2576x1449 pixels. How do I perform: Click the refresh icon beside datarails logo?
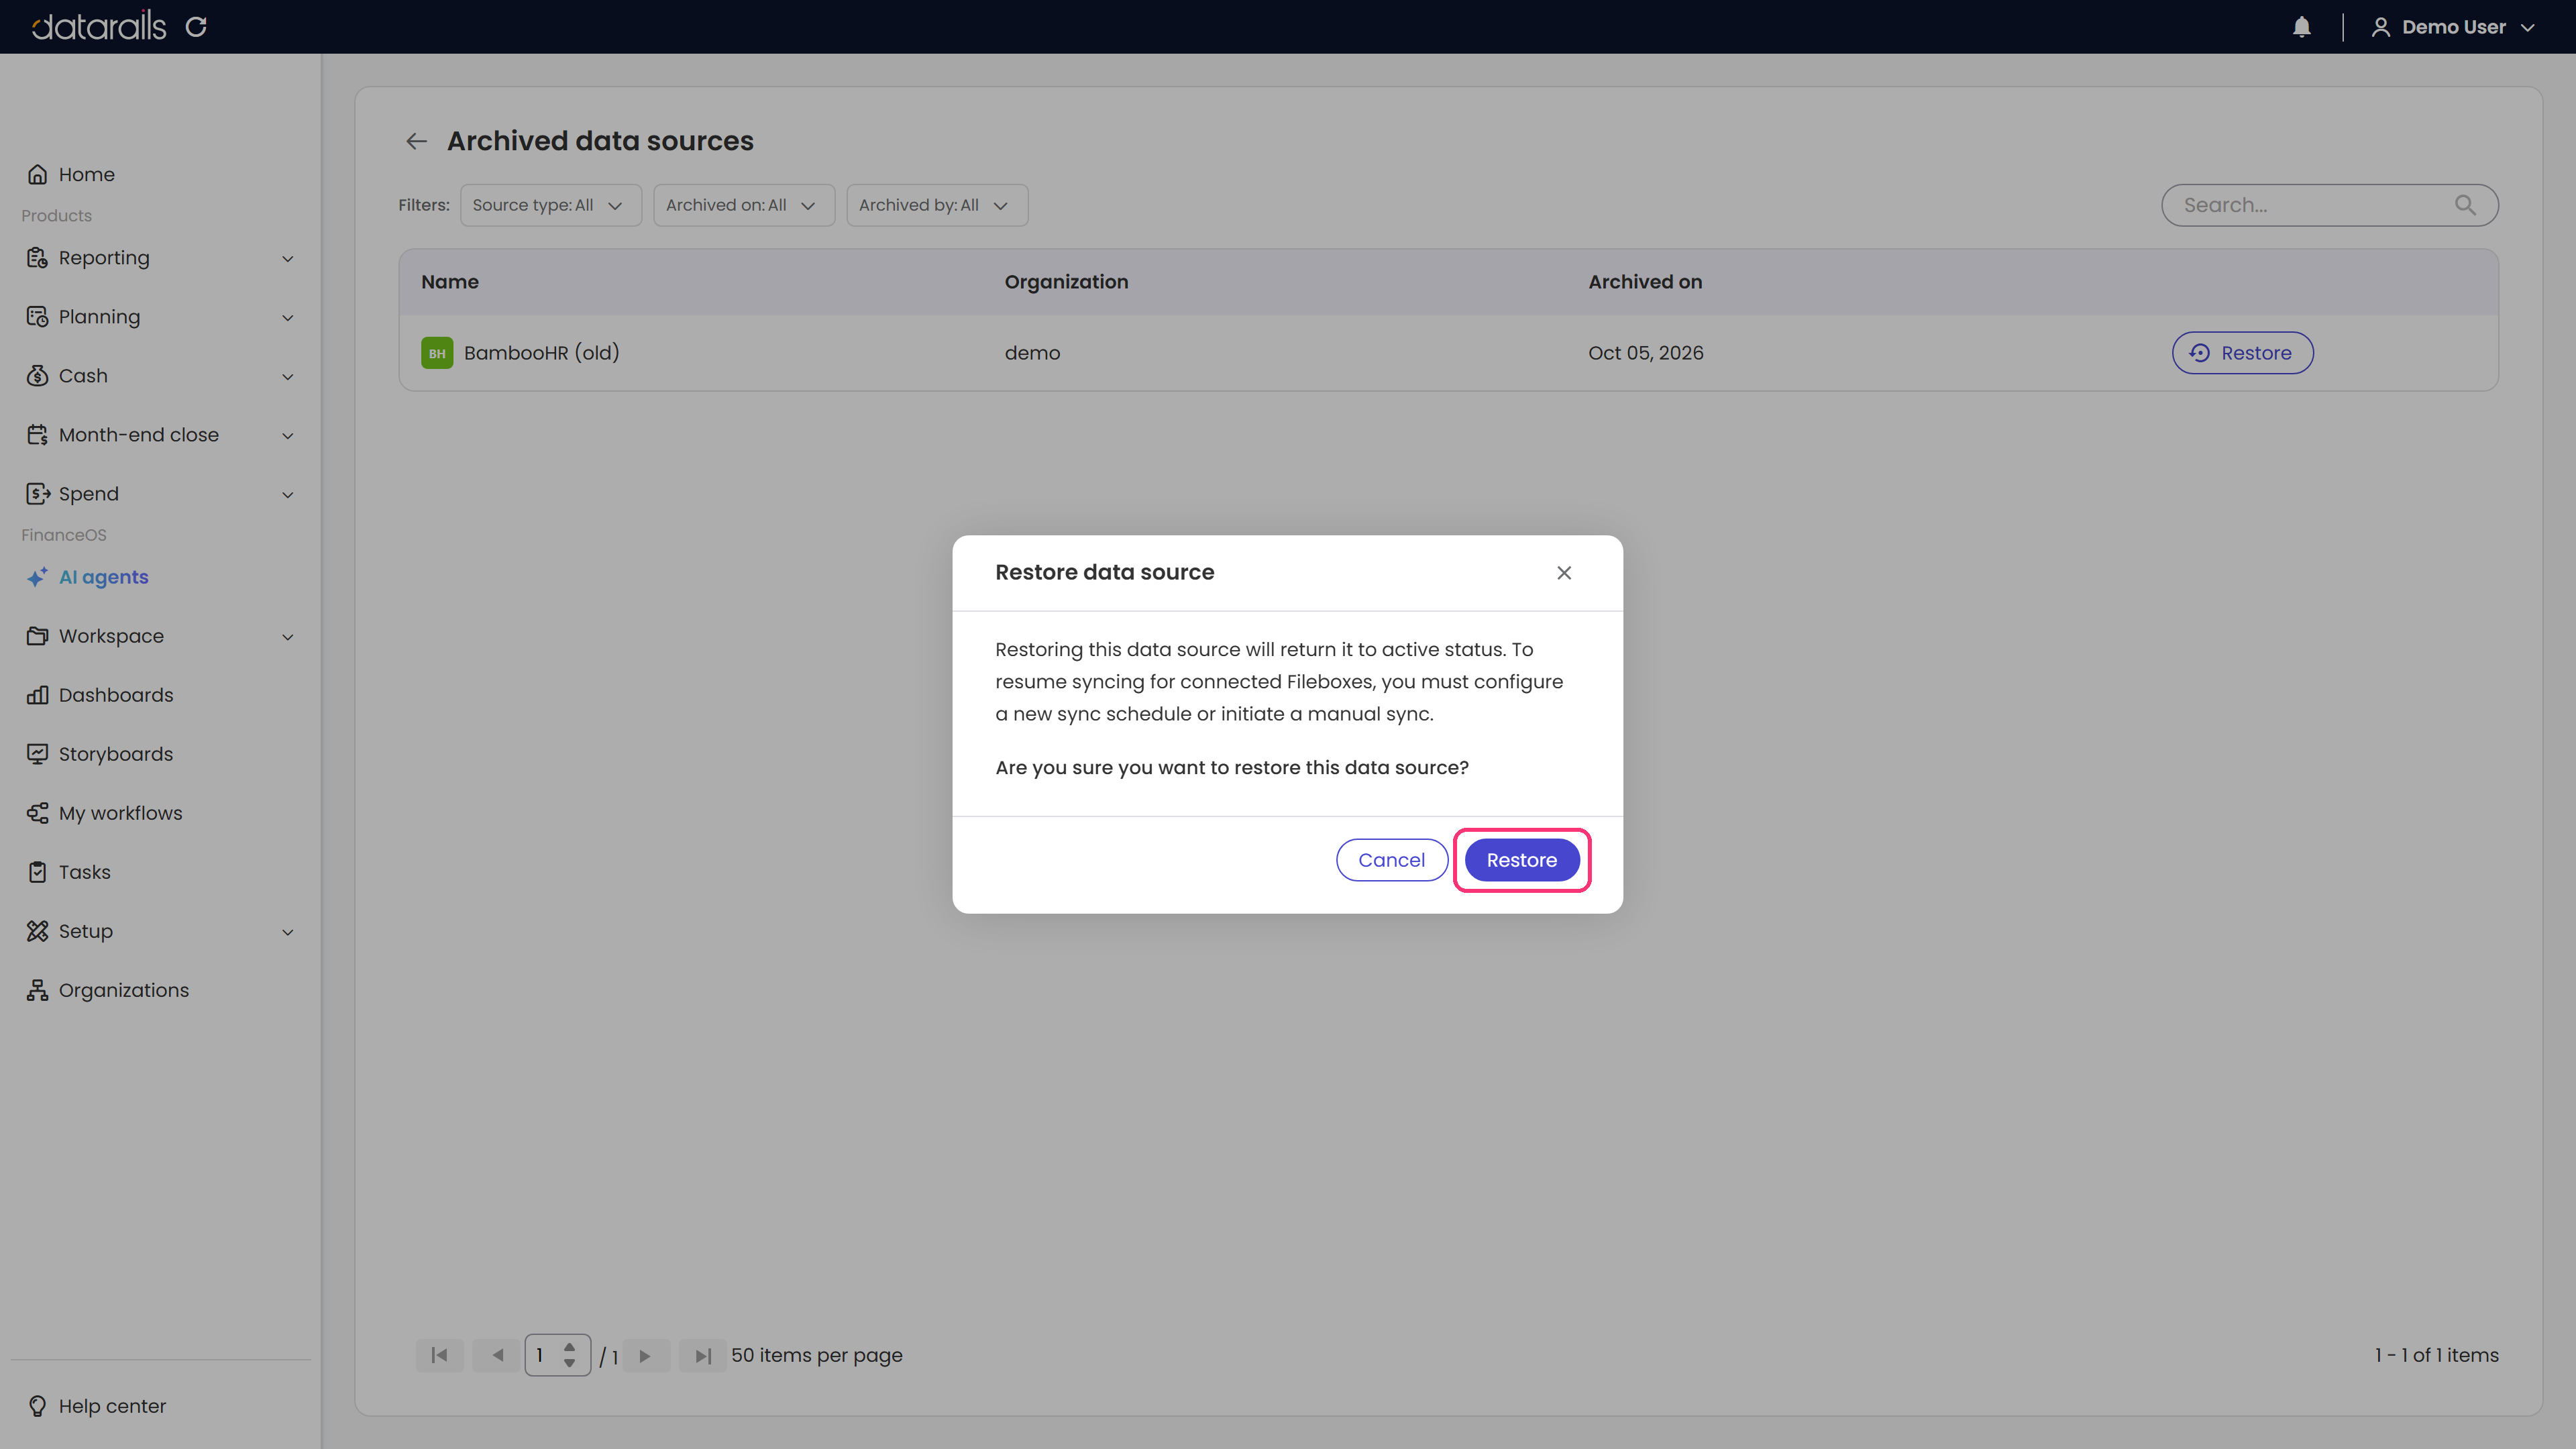(x=196, y=27)
